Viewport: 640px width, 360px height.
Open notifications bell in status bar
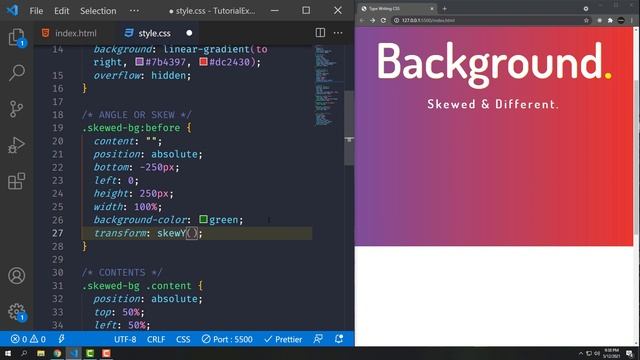339,339
